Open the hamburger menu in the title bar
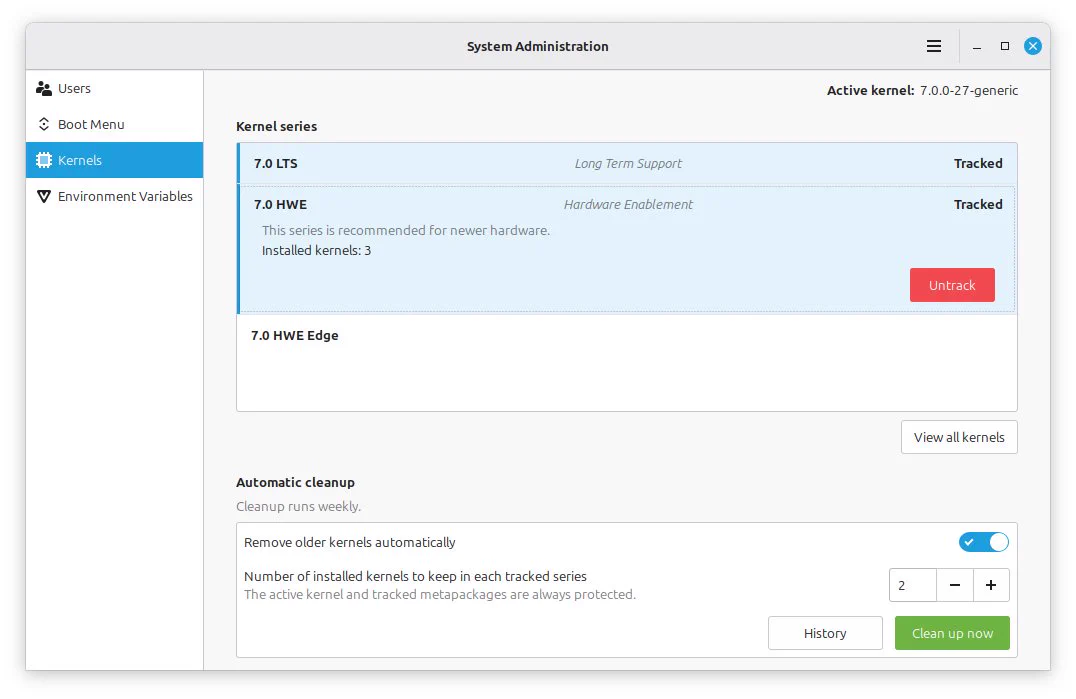Viewport: 1076px width, 699px height. [933, 46]
